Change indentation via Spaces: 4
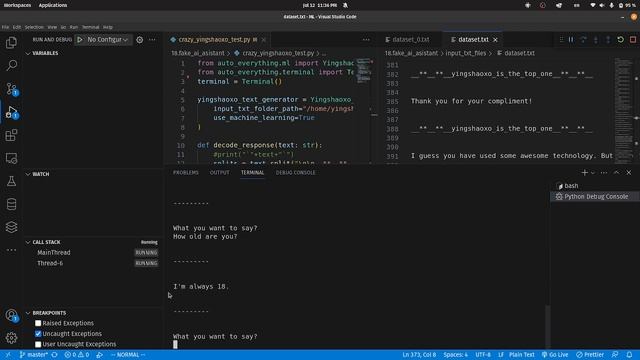The image size is (640, 360). coord(456,355)
